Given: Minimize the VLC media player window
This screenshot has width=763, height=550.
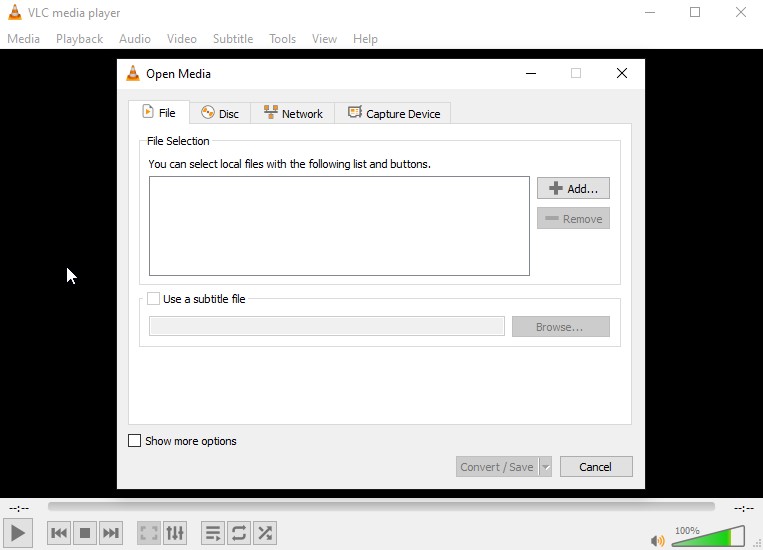Looking at the screenshot, I should coord(650,12).
